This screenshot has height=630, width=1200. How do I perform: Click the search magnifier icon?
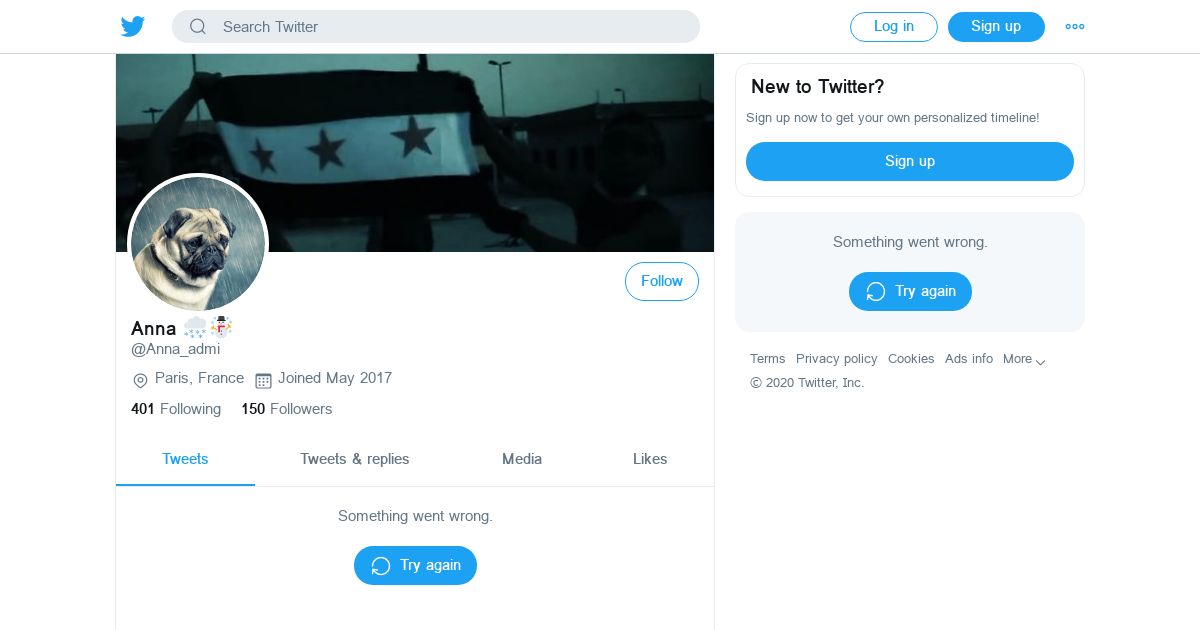198,27
